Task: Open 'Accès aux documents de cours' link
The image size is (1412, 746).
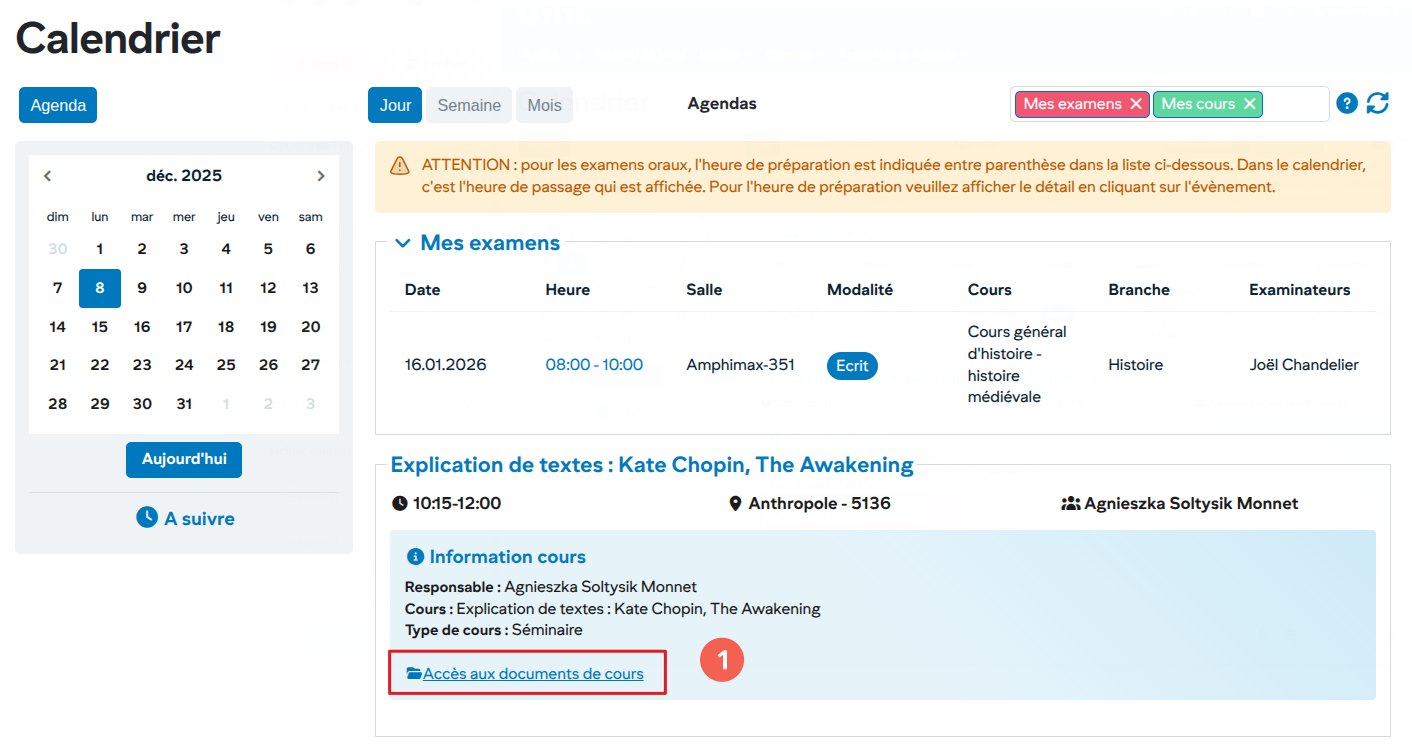Action: coord(532,674)
